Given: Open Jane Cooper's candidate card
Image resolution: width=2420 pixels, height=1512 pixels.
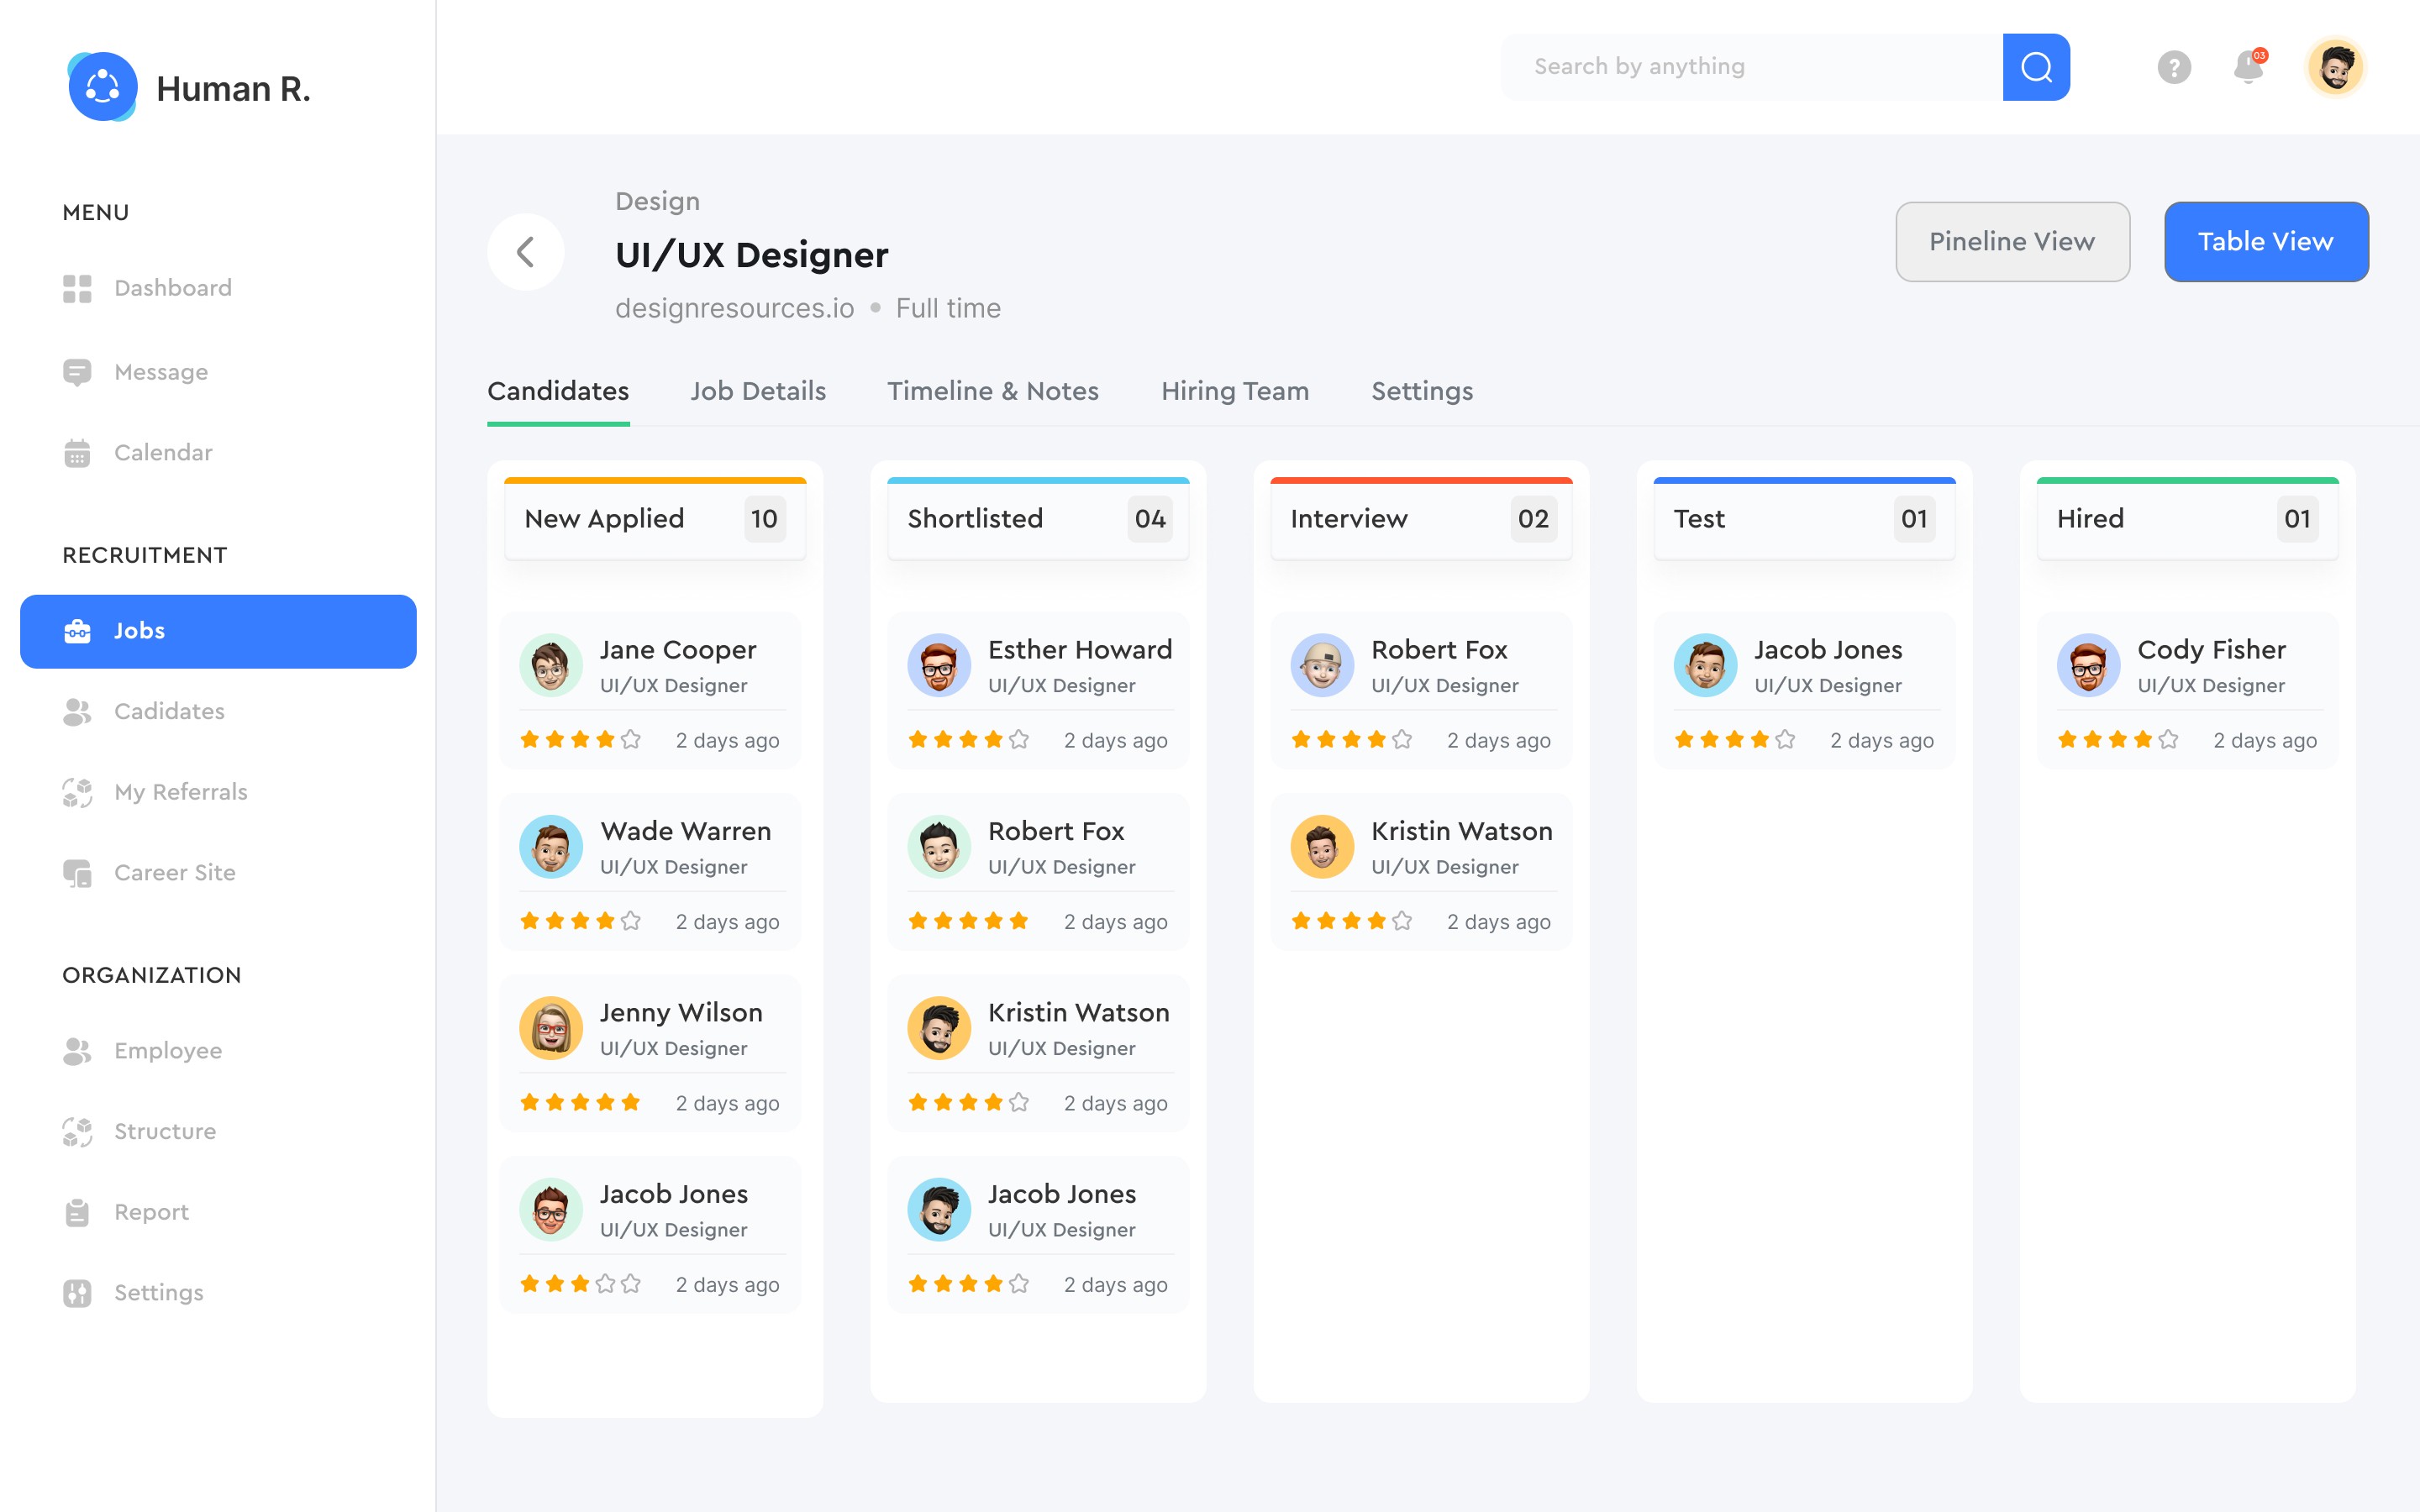Looking at the screenshot, I should [677, 651].
